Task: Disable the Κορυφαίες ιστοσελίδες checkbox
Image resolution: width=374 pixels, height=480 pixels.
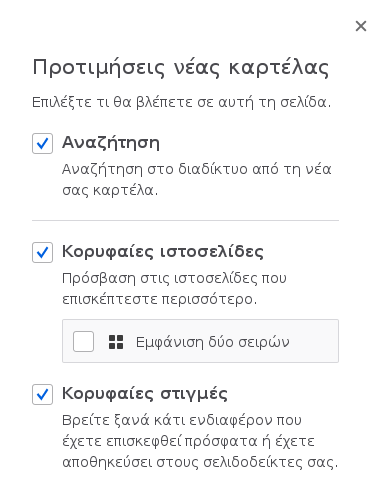Action: pyautogui.click(x=42, y=252)
